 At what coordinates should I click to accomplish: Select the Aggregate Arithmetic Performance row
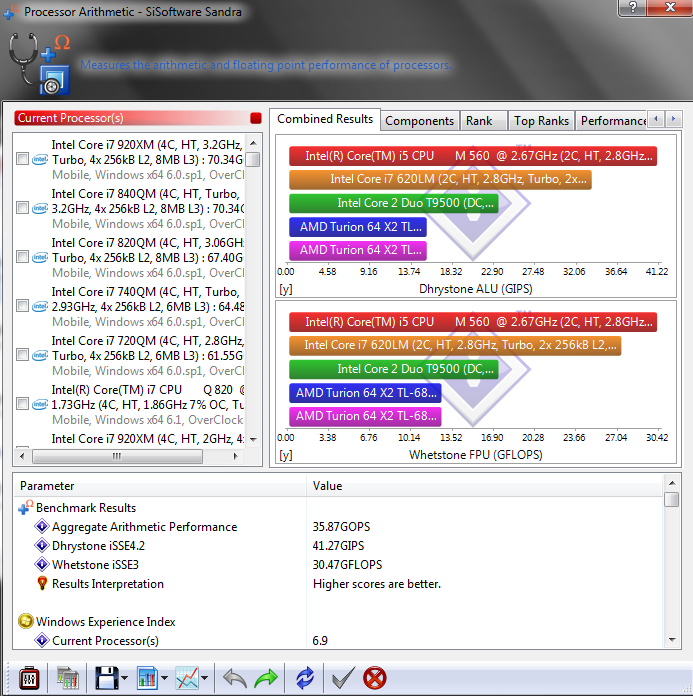pyautogui.click(x=337, y=526)
